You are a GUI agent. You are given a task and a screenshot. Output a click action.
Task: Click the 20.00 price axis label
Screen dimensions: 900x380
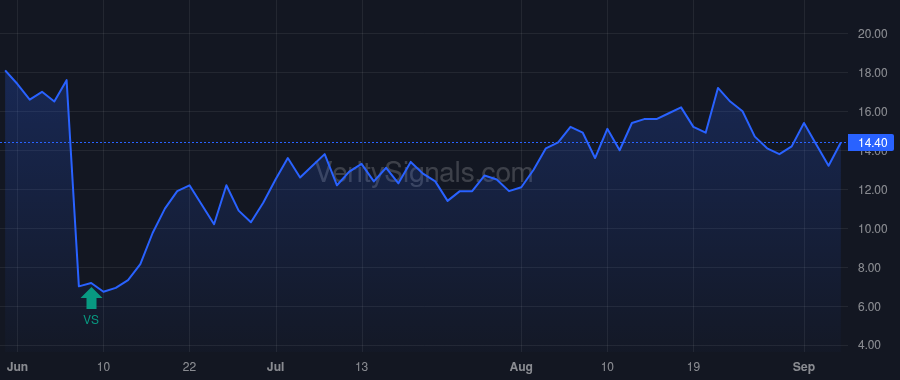[x=872, y=34]
